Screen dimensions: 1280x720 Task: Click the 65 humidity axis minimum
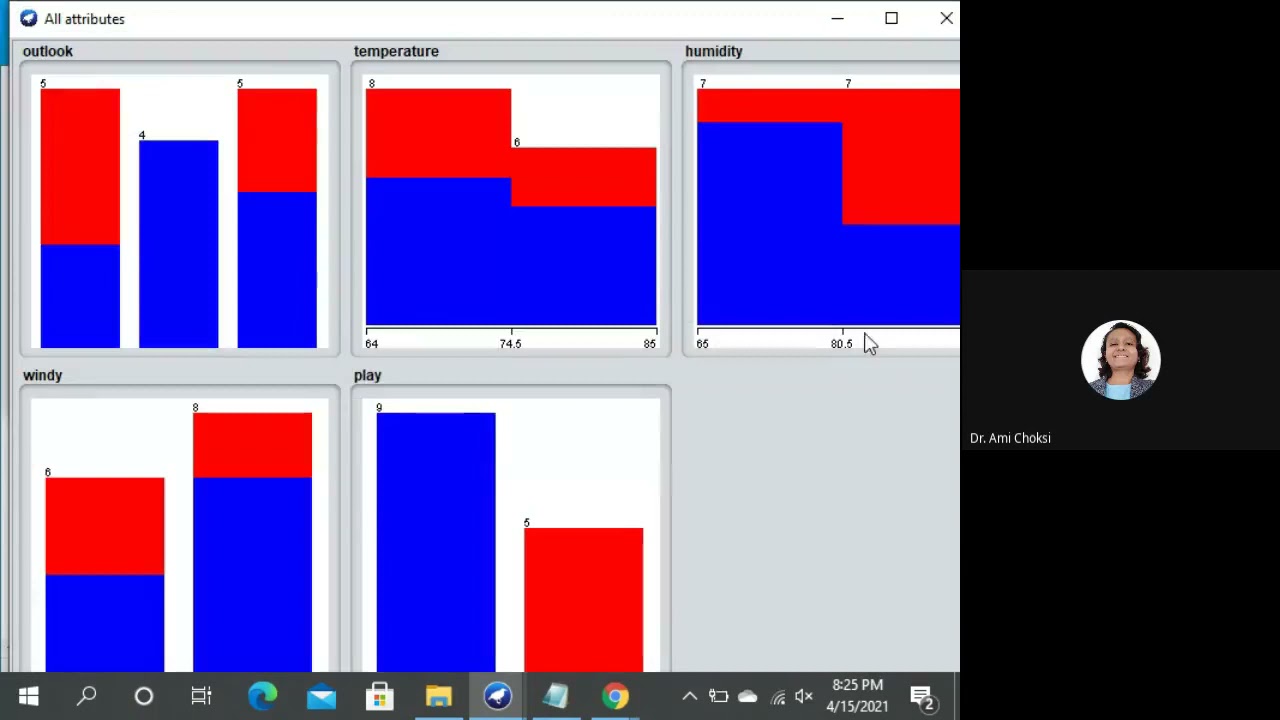tap(702, 344)
